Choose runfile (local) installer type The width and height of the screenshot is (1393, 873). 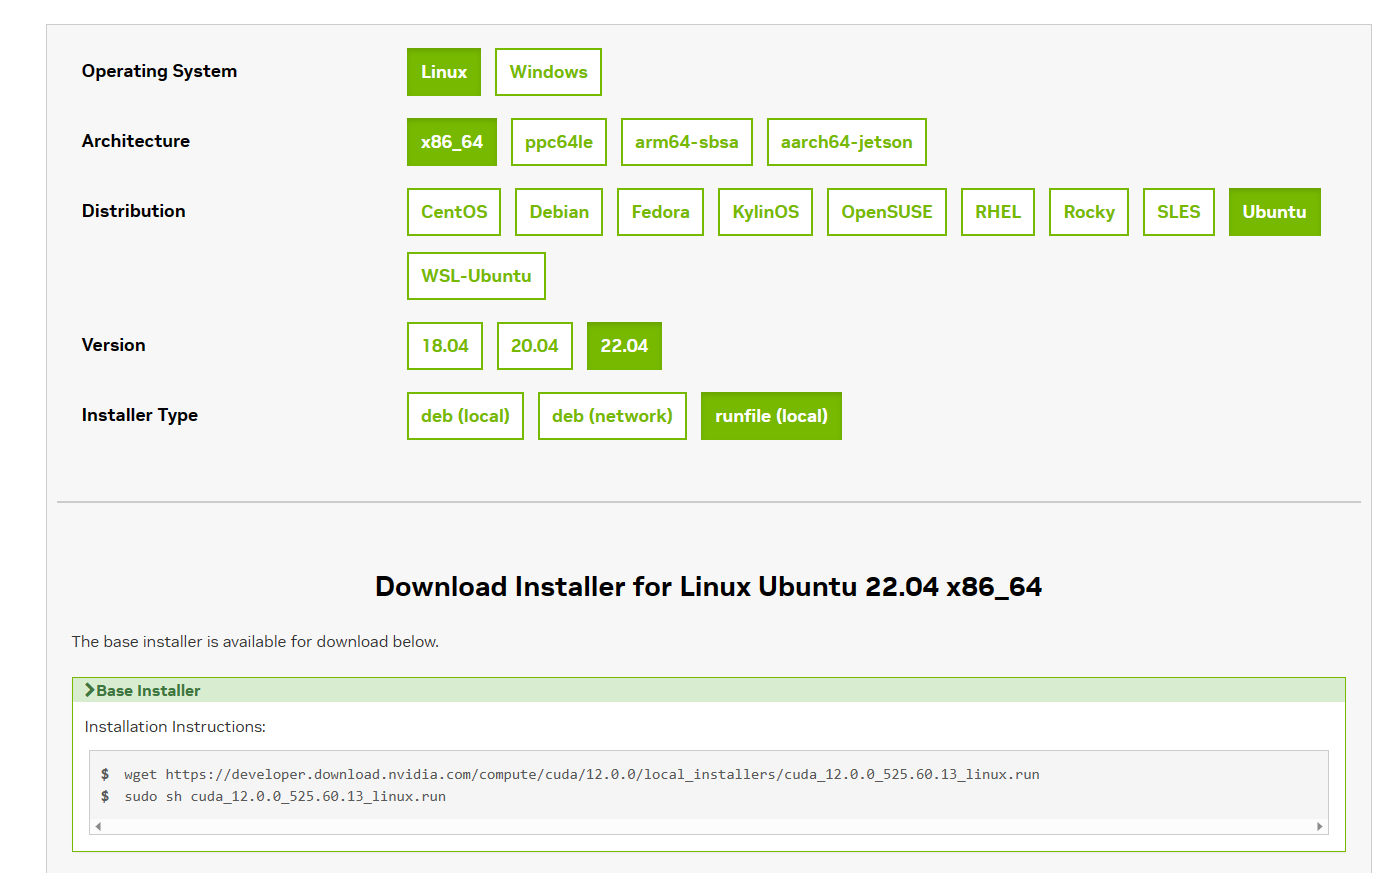[x=771, y=416]
